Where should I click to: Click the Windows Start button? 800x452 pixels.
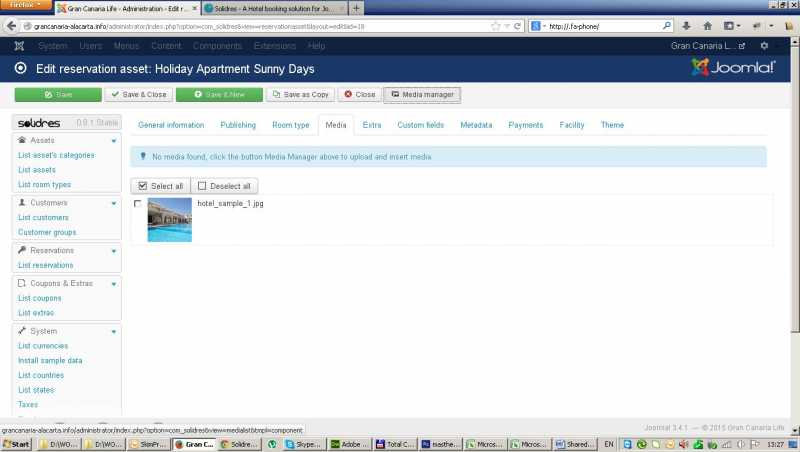point(16,444)
